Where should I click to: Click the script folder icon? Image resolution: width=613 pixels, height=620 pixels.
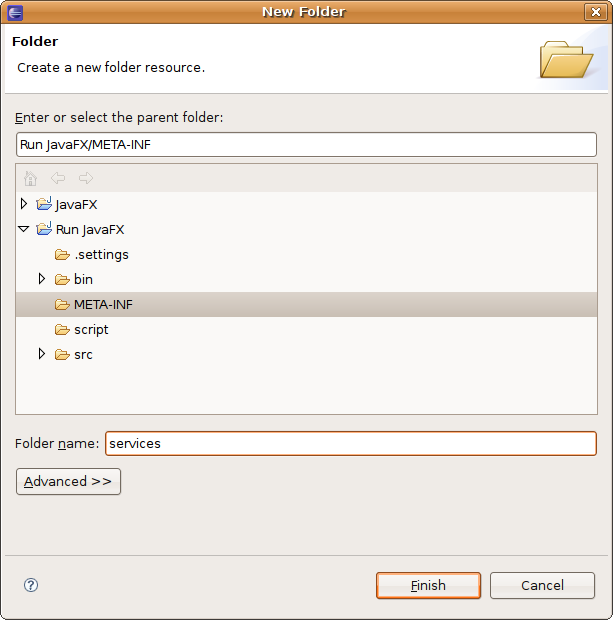pos(62,329)
